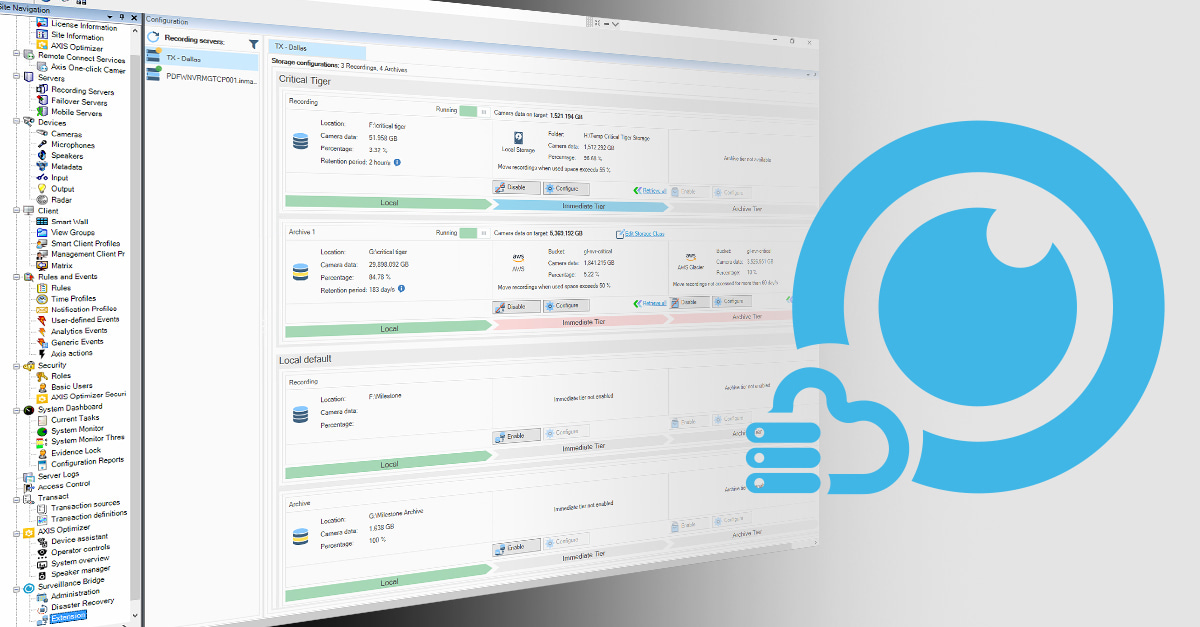Disable immediate tier in Critical Tiger Recording

tap(516, 188)
